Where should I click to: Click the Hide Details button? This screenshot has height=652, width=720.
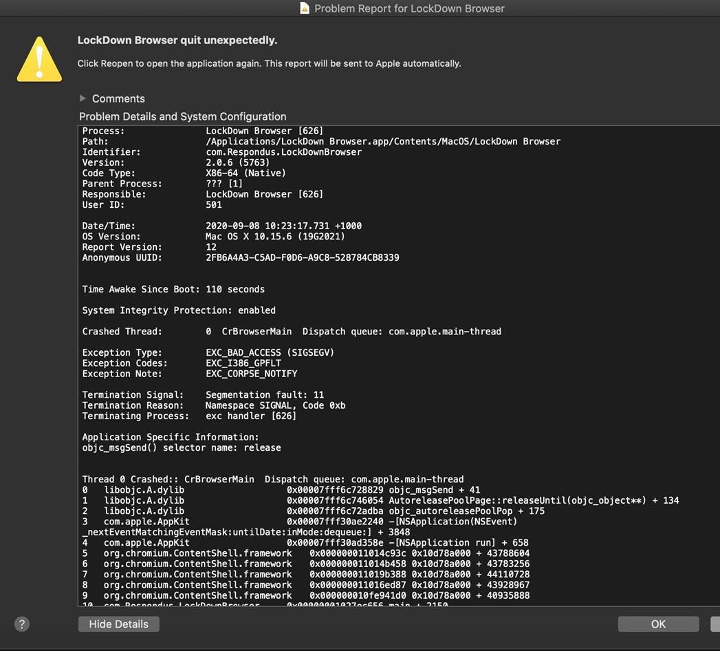pos(118,624)
